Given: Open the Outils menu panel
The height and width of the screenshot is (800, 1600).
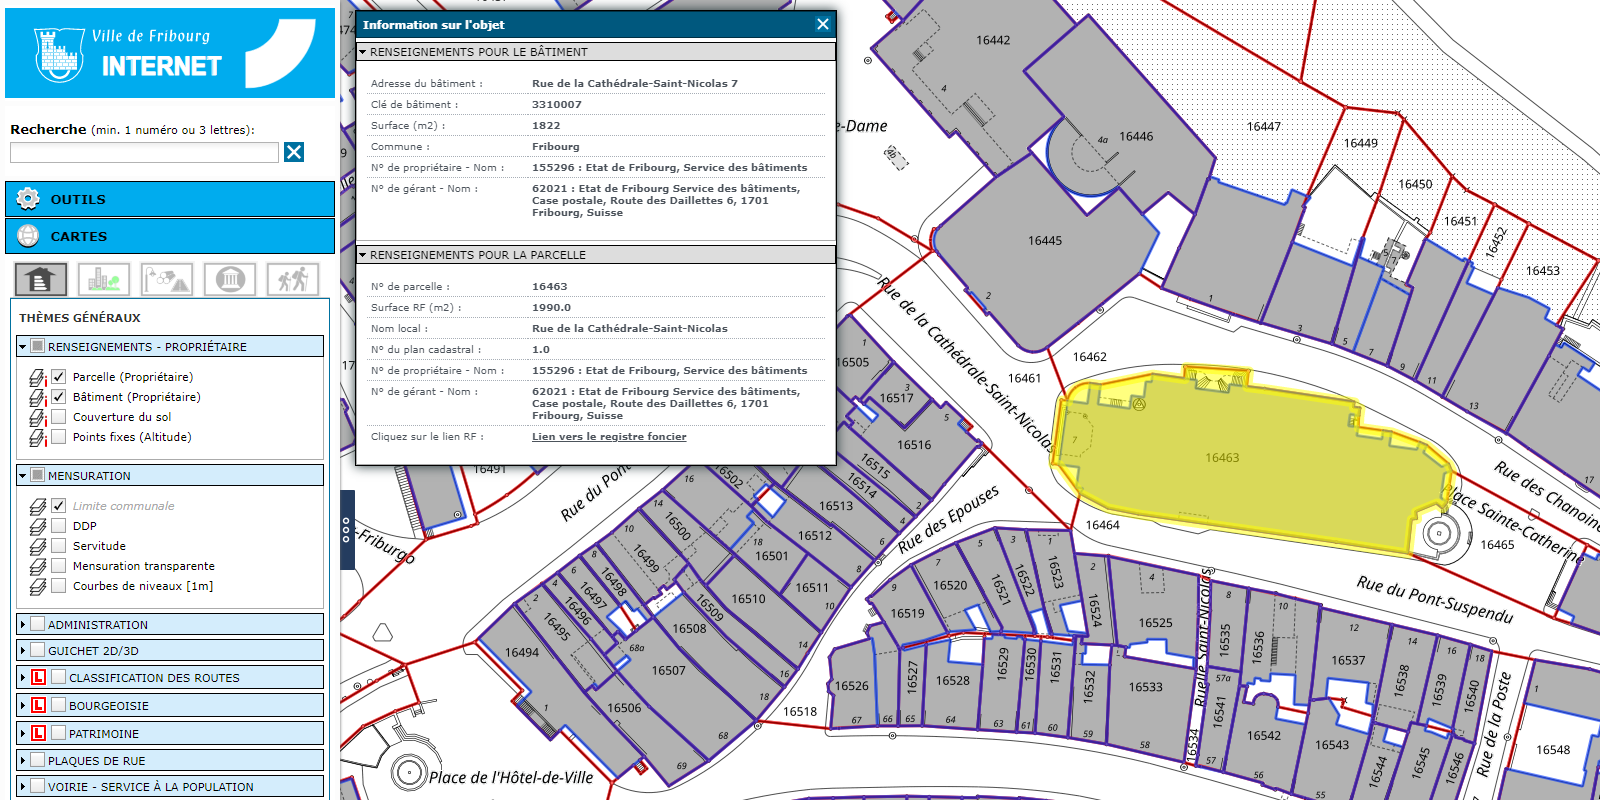Looking at the screenshot, I should pos(170,199).
